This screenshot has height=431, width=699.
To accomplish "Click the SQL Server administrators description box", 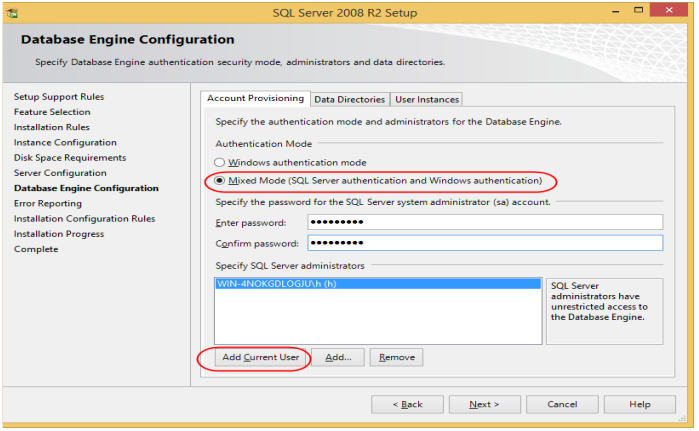I will (604, 311).
